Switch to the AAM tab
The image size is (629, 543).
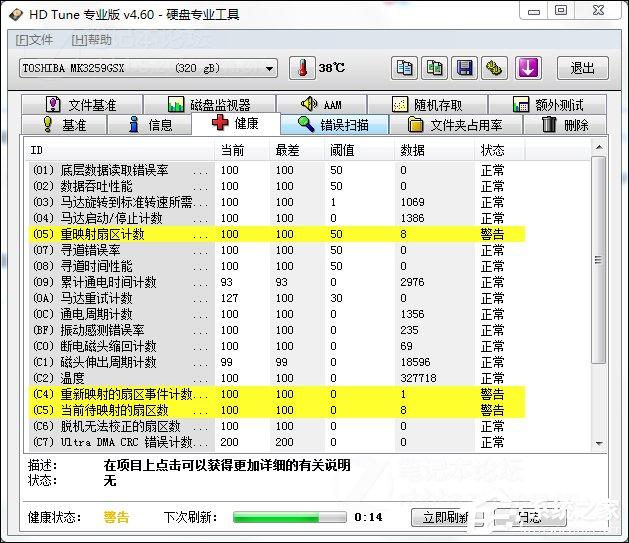pyautogui.click(x=321, y=105)
